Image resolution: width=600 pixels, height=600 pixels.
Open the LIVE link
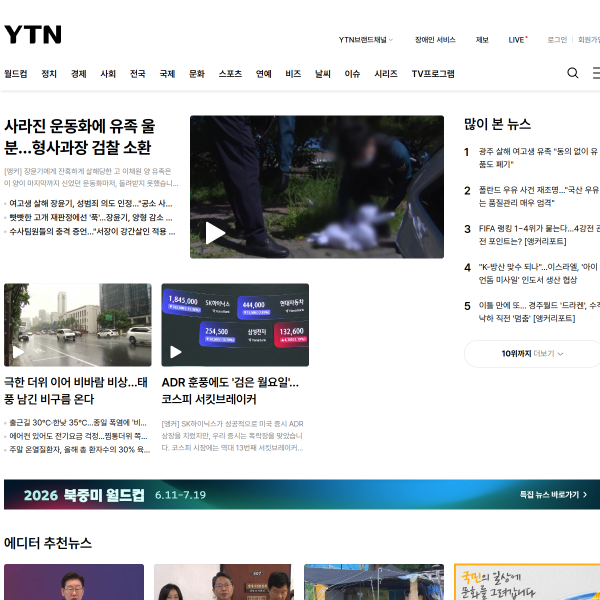click(517, 40)
